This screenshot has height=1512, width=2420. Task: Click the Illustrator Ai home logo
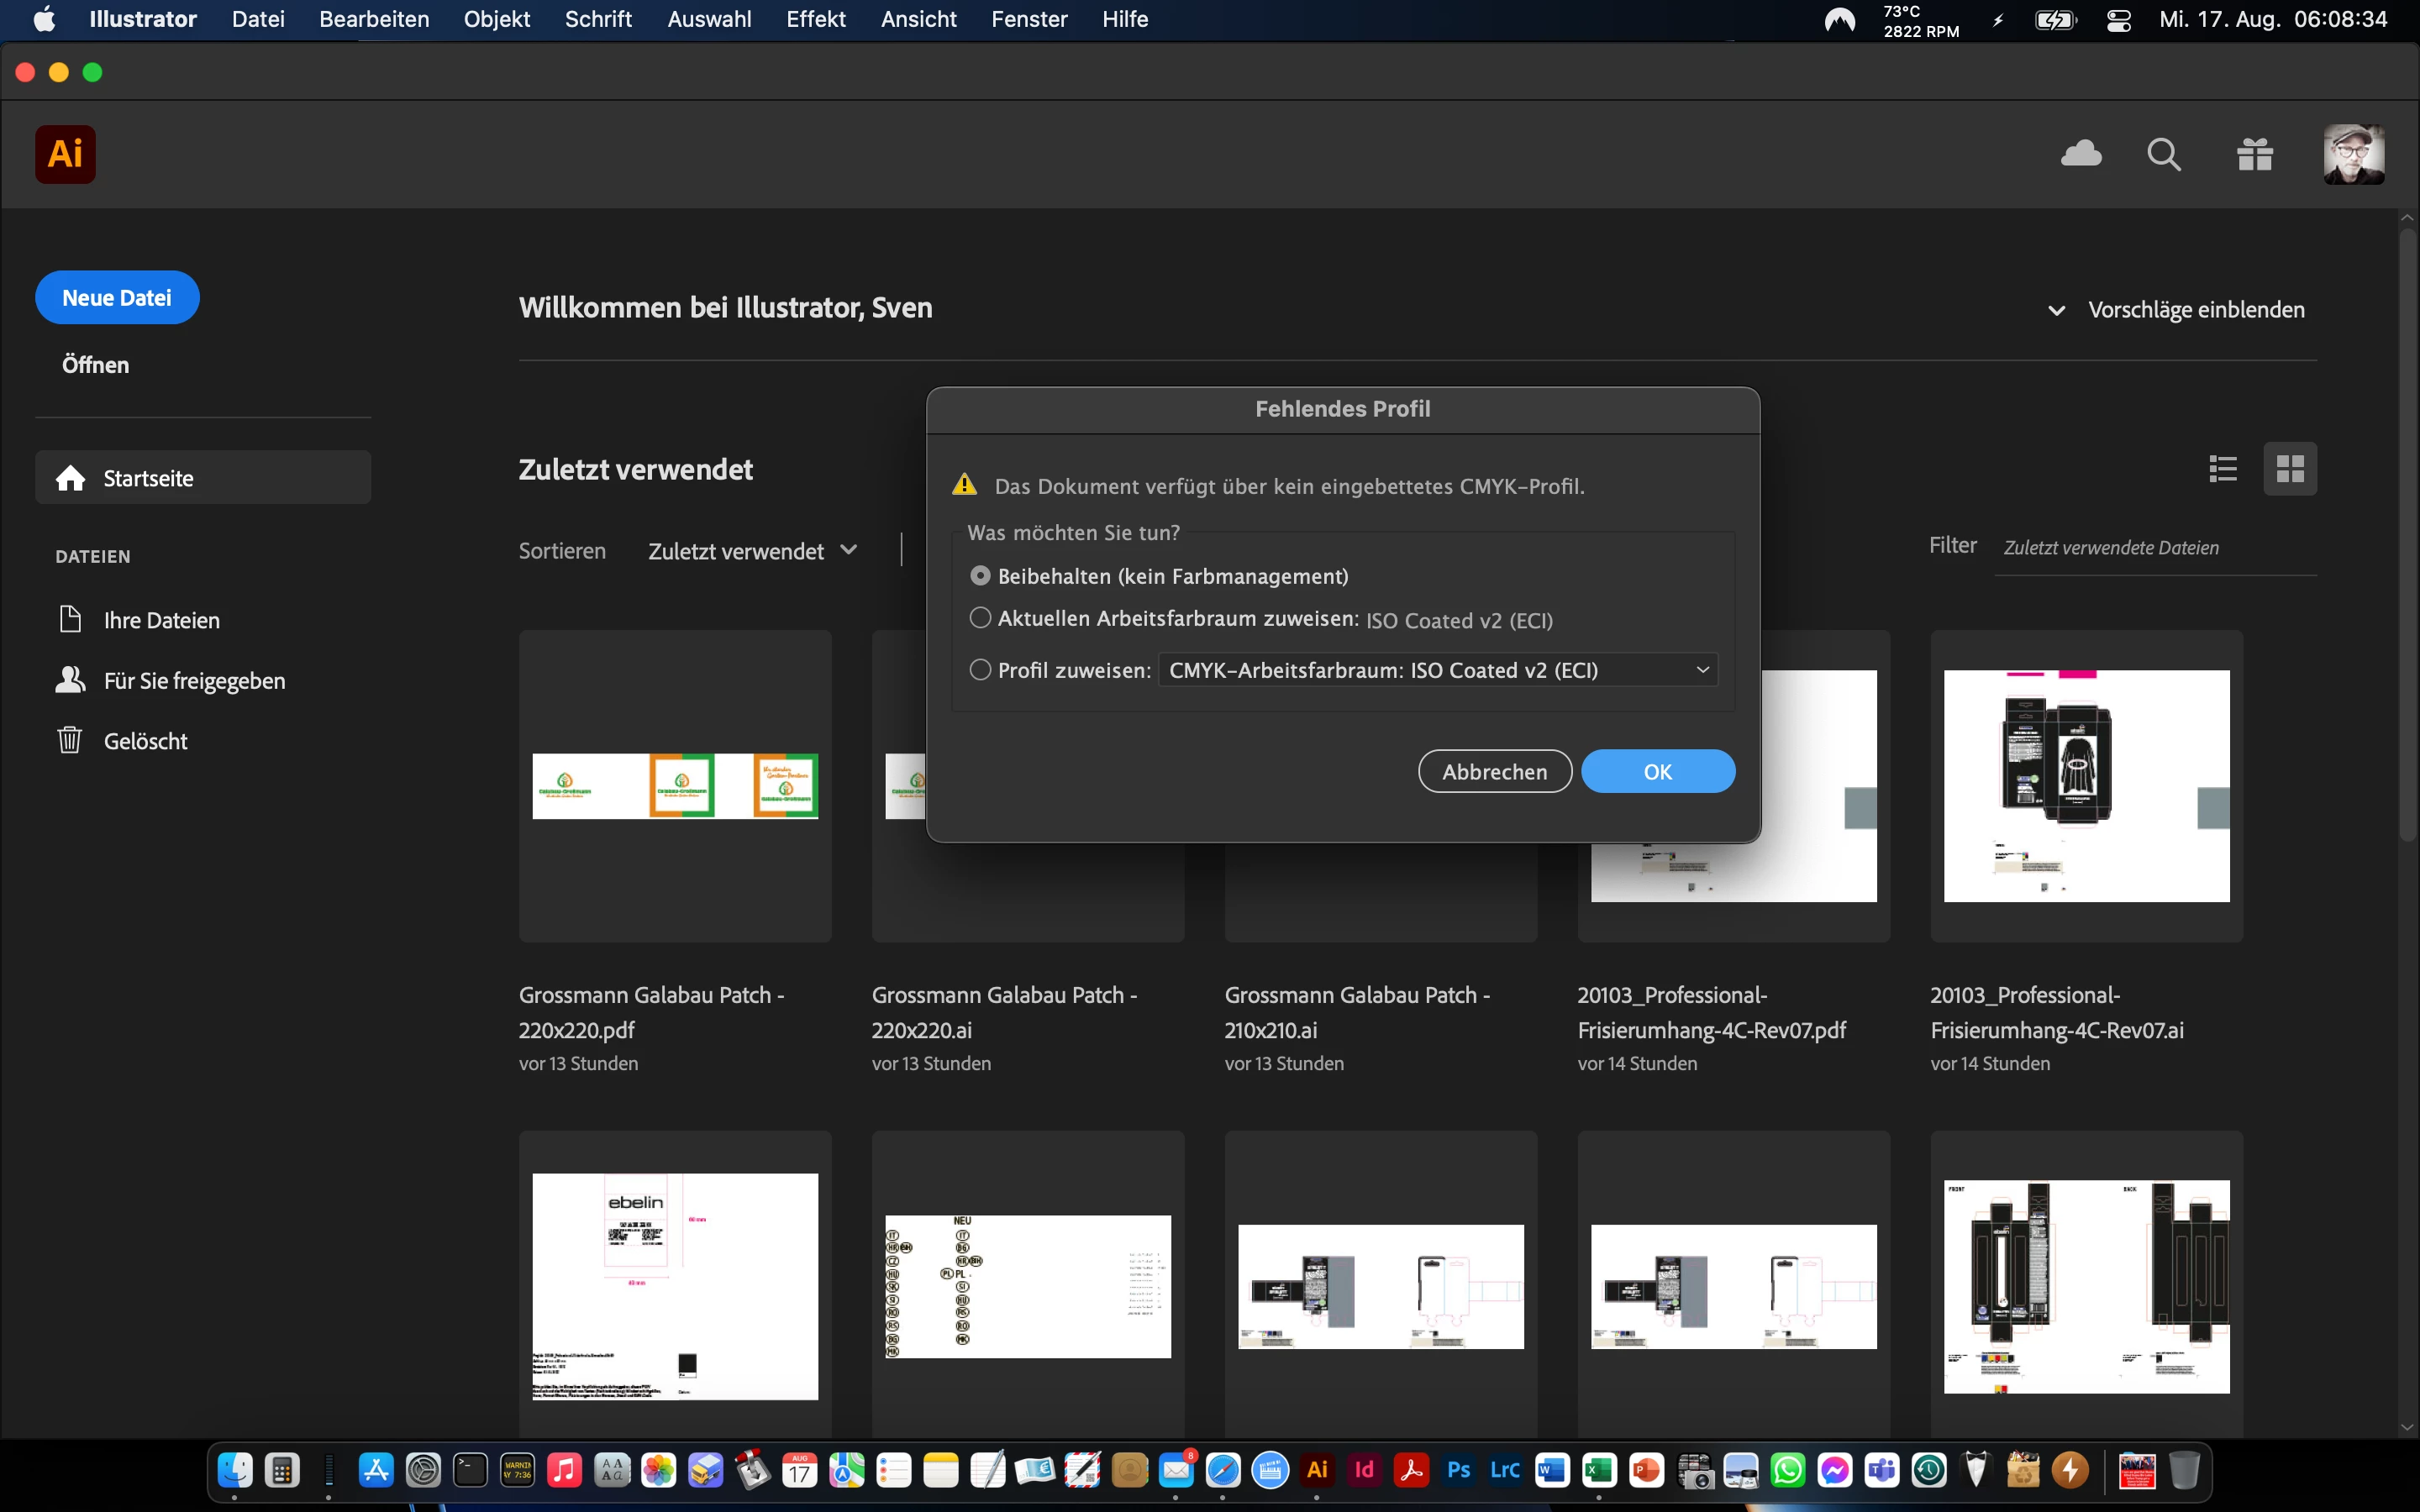[x=66, y=154]
